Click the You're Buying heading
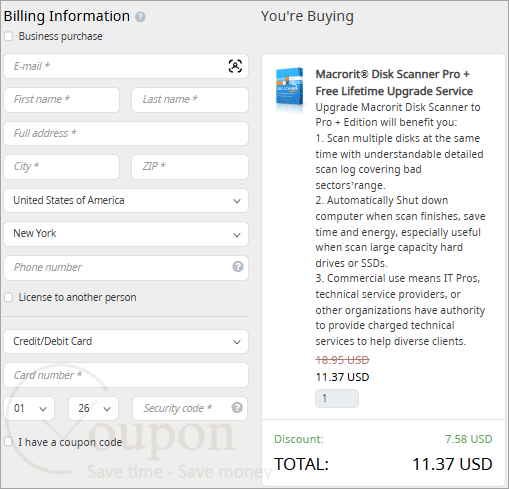This screenshot has width=509, height=489. pos(307,16)
